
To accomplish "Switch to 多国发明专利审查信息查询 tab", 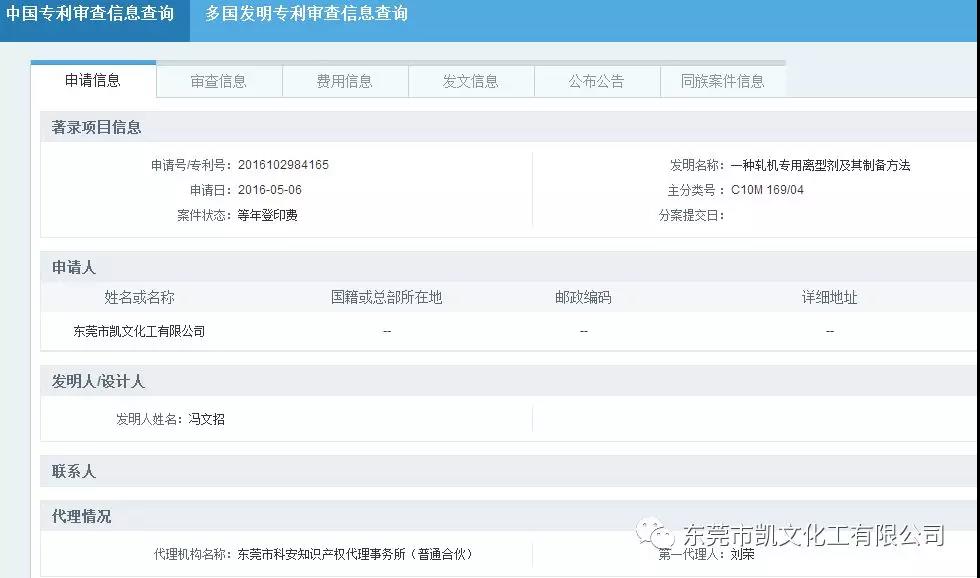I will pos(306,14).
